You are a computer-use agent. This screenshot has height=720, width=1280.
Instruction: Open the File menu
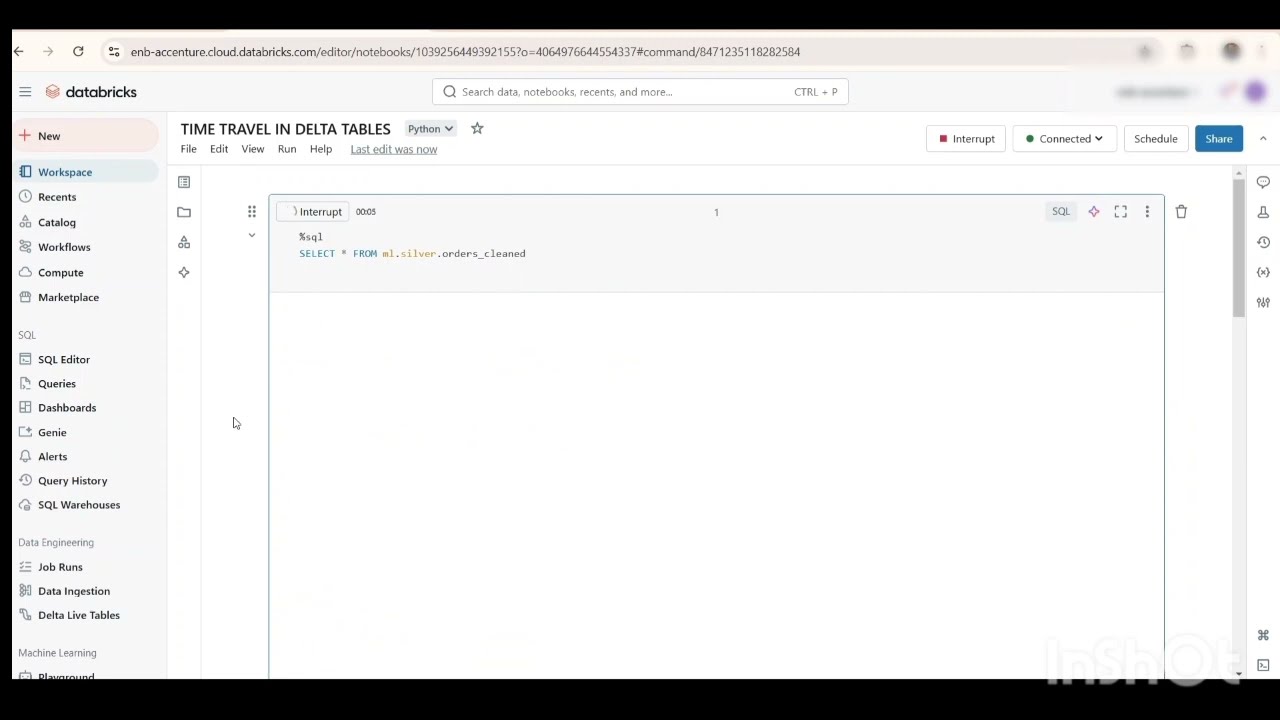(188, 149)
